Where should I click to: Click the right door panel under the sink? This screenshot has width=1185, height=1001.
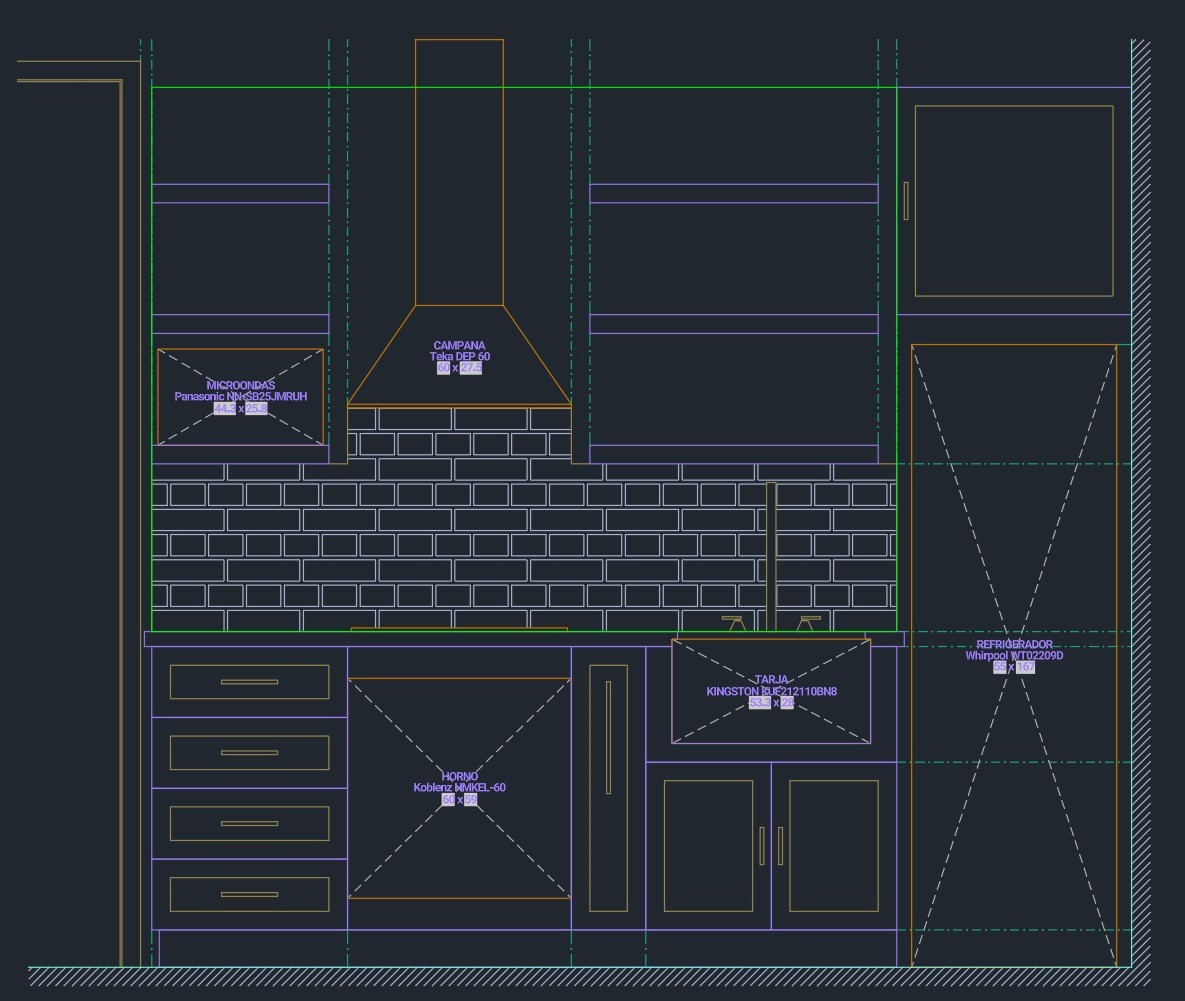pos(833,846)
